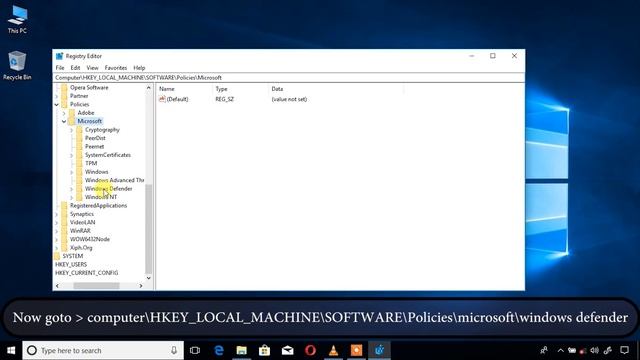Select the Xiph.Org key

pos(81,248)
